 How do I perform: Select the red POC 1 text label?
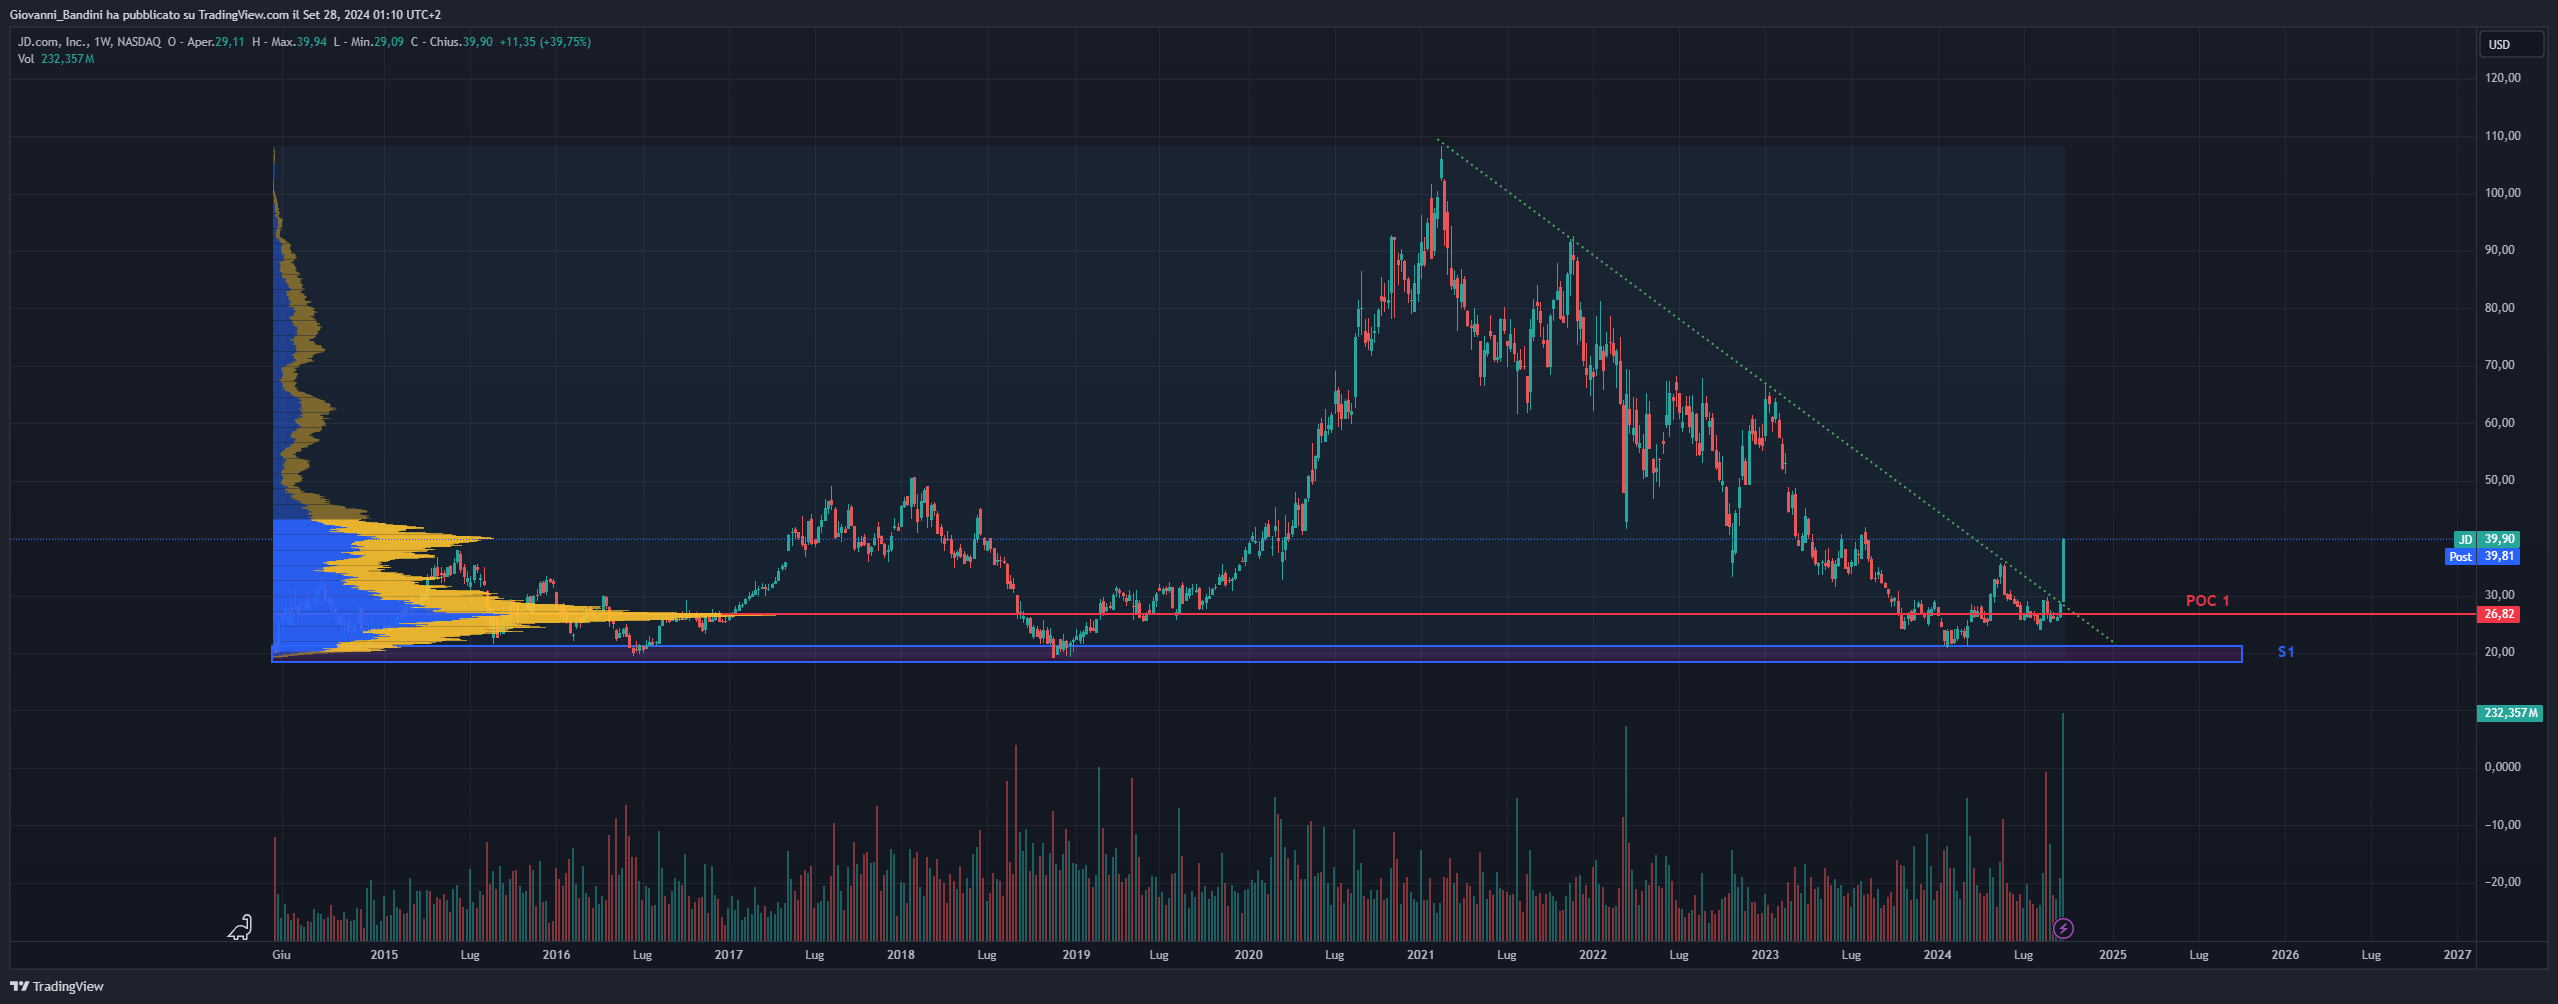click(2207, 600)
